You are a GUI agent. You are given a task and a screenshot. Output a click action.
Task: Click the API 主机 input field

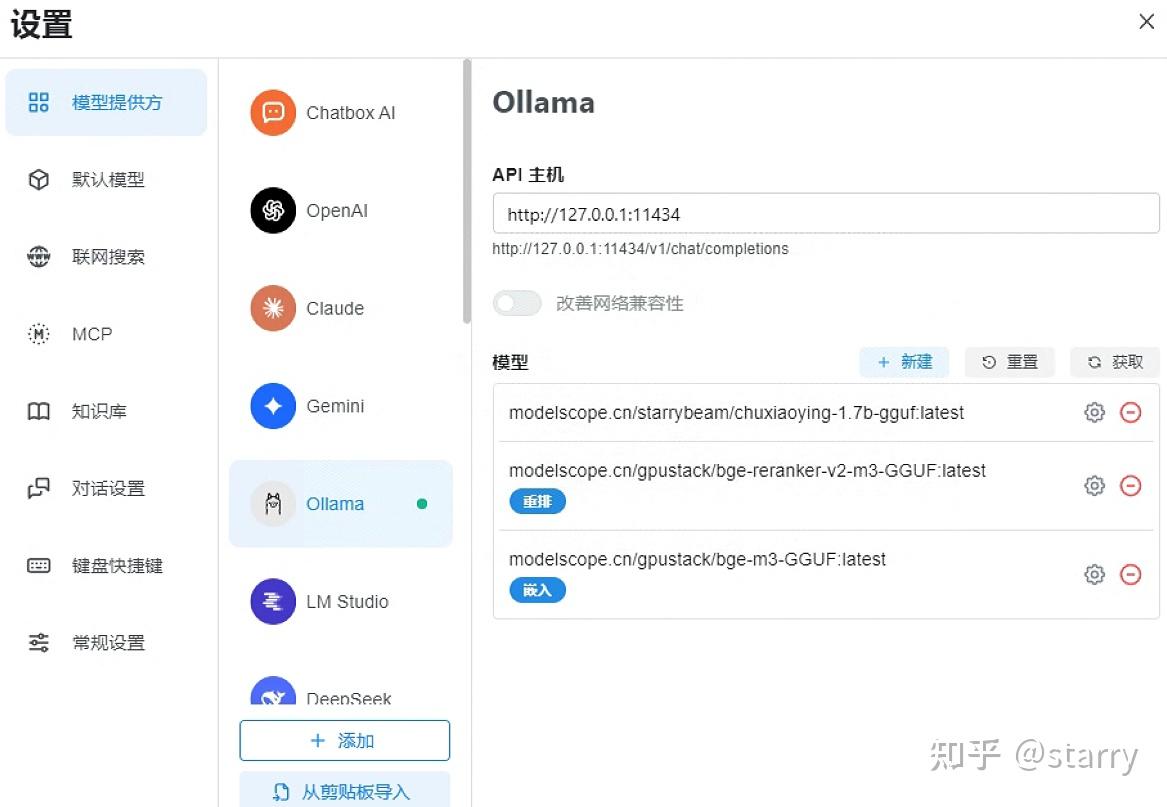(x=826, y=214)
